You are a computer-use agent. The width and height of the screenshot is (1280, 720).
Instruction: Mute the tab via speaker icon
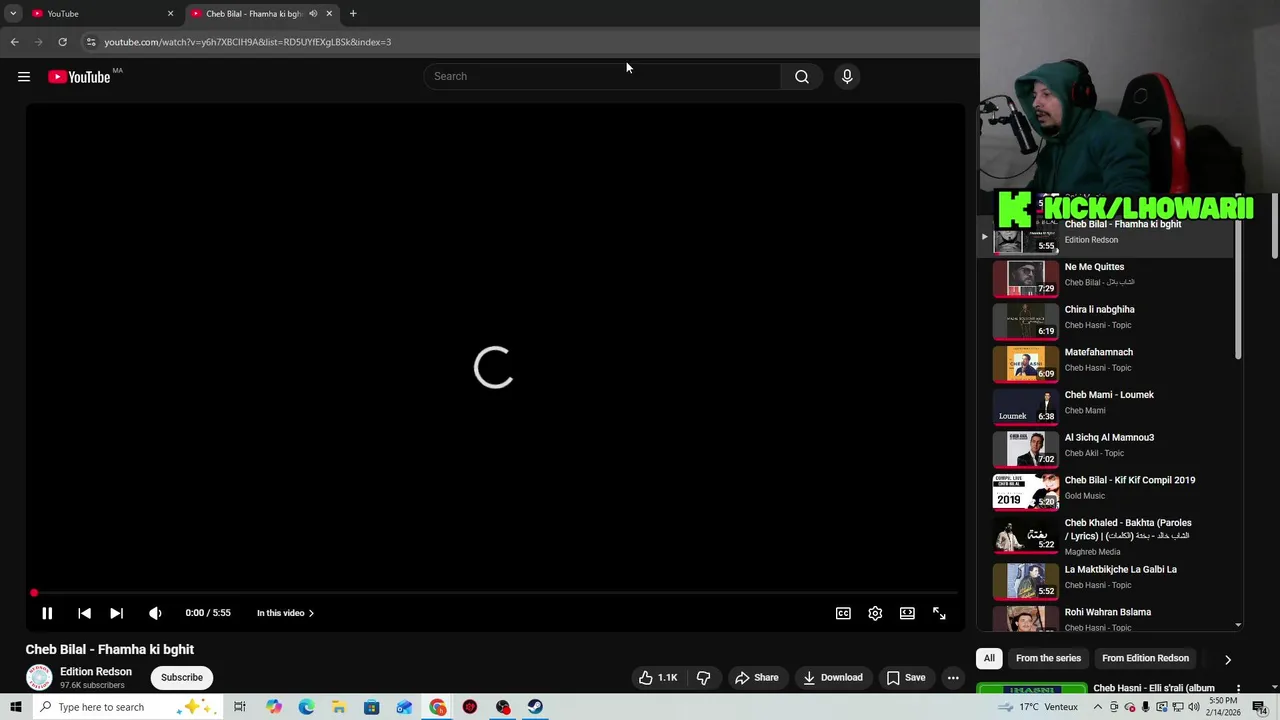tap(313, 14)
